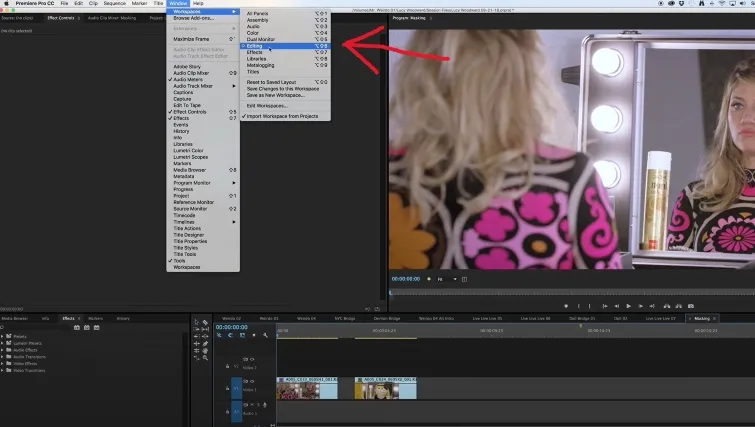
Task: Open the Help menu
Action: [x=198, y=3]
